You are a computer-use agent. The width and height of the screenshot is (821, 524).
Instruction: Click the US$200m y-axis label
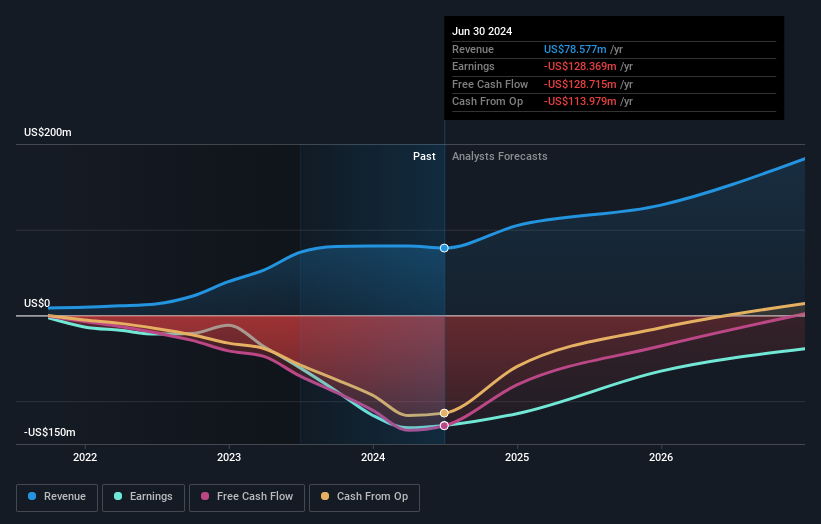[48, 132]
